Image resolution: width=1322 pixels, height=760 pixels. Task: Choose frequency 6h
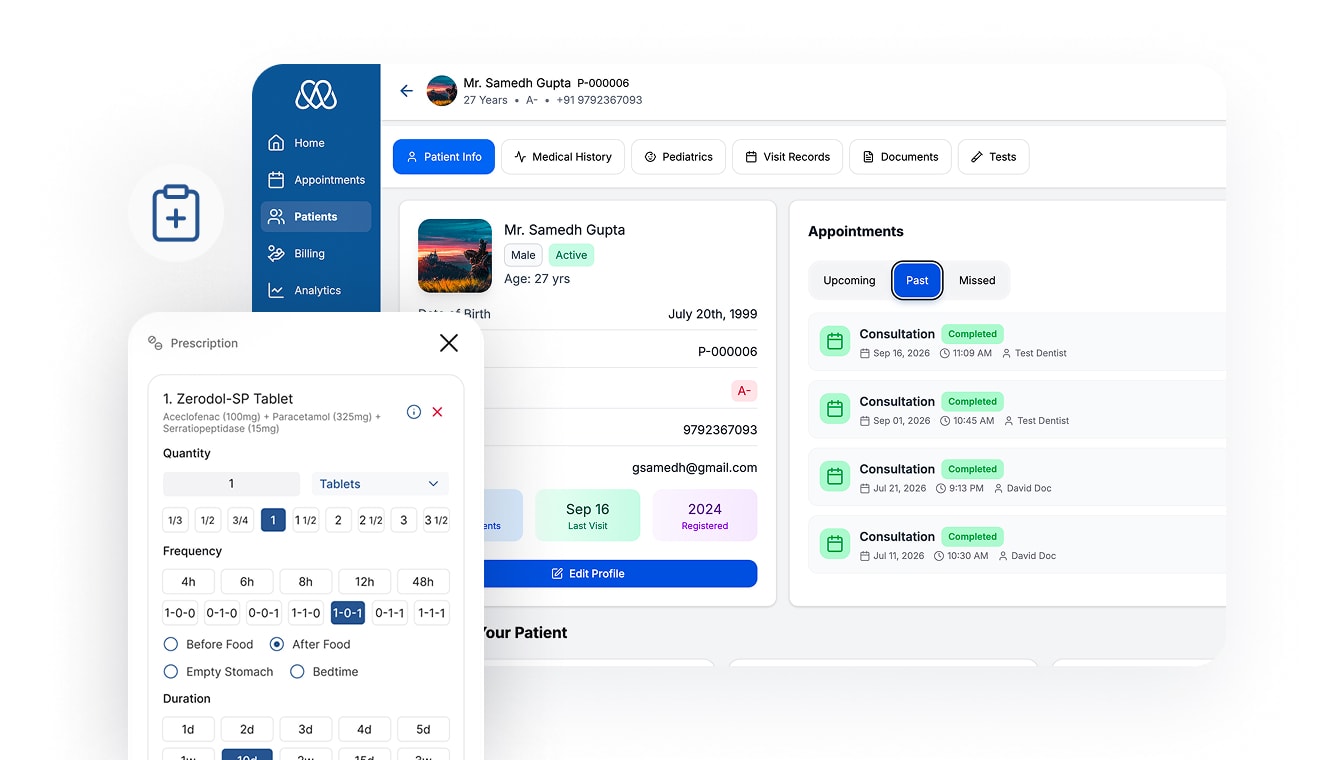(x=247, y=582)
